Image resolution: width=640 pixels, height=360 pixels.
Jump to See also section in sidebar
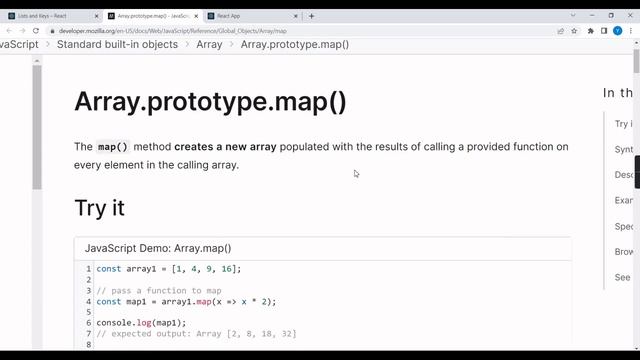[x=622, y=278]
